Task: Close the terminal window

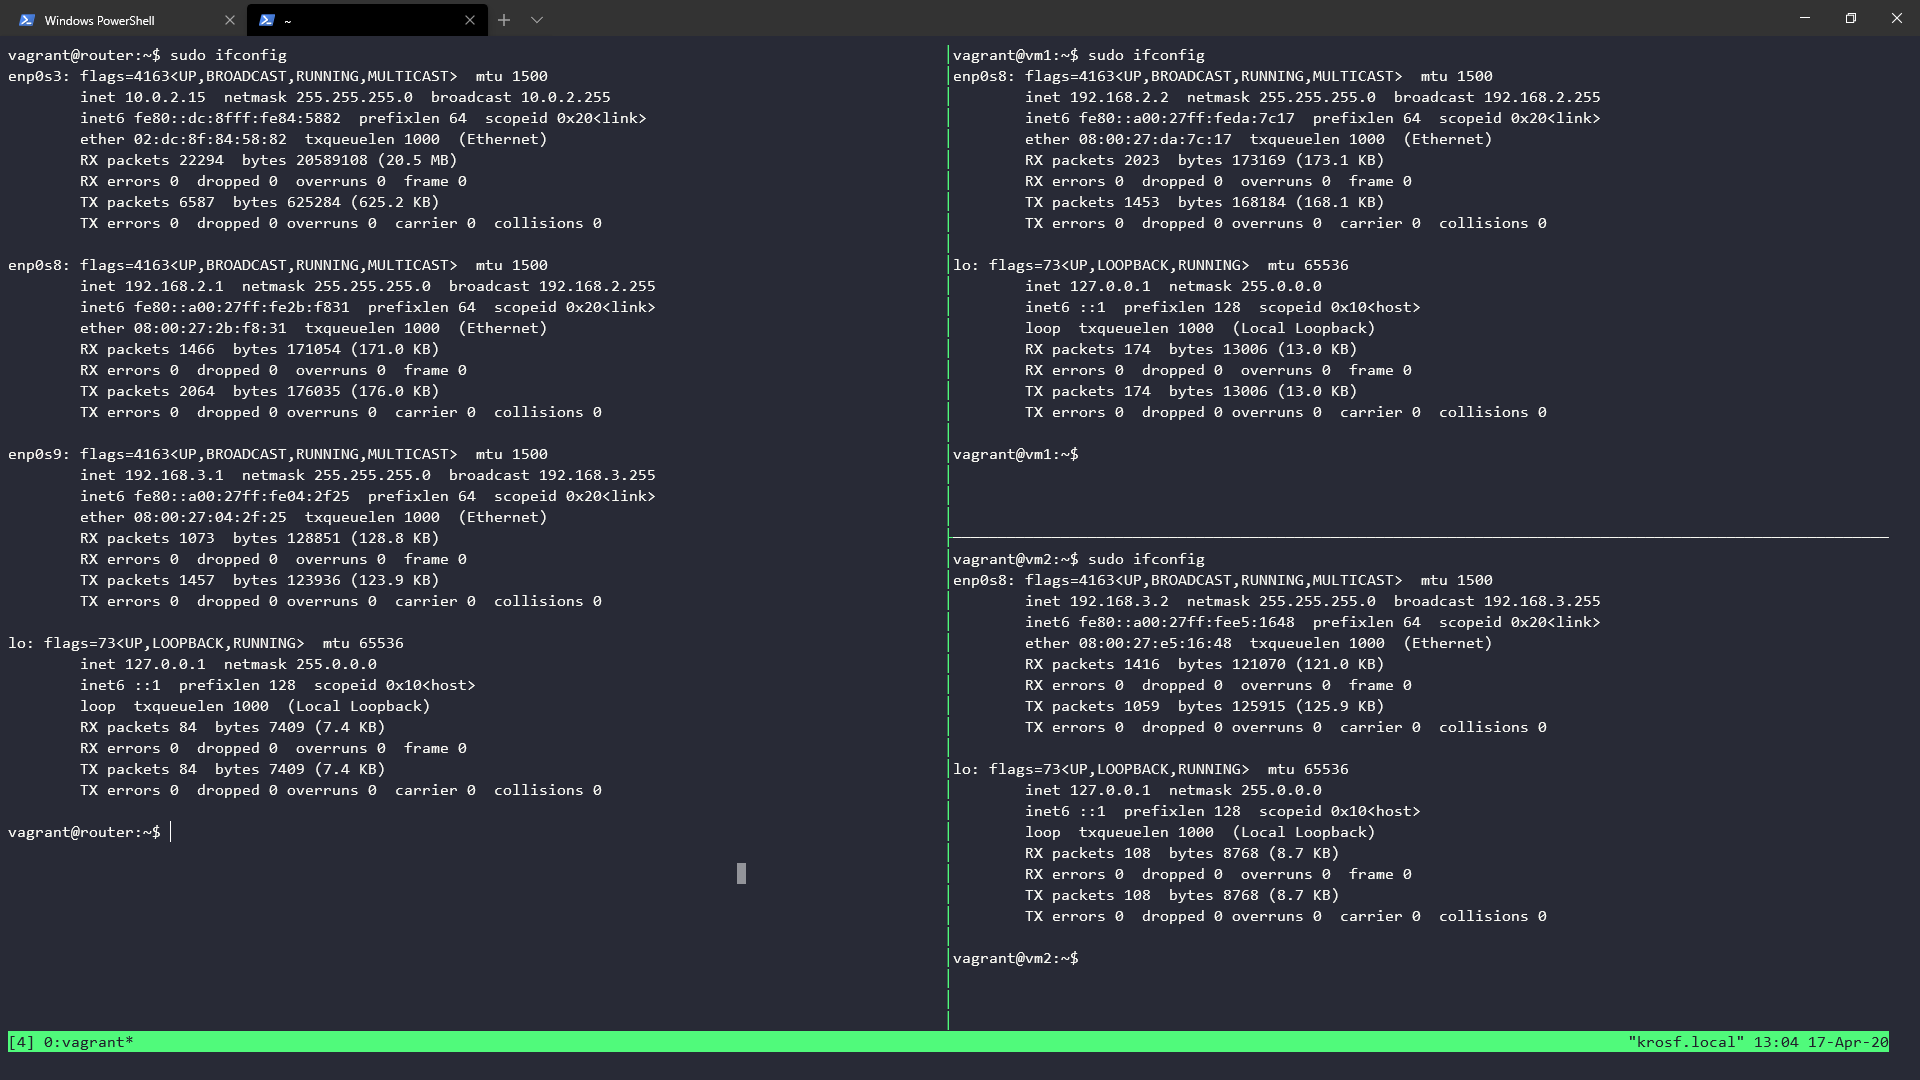Action: pyautogui.click(x=1897, y=18)
